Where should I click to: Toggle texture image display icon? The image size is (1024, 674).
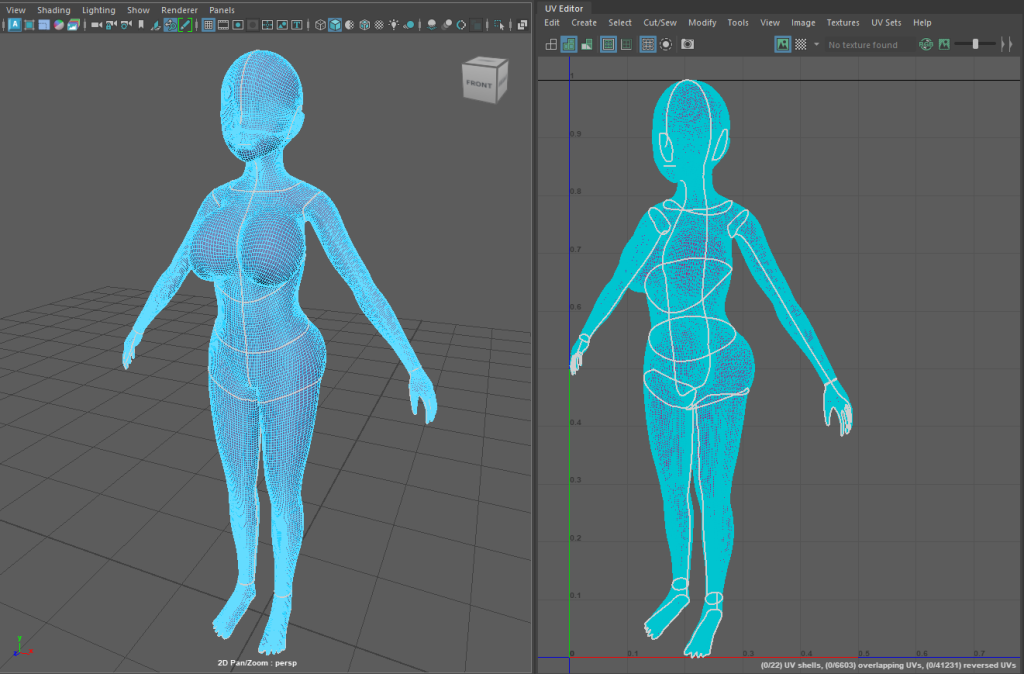(782, 44)
